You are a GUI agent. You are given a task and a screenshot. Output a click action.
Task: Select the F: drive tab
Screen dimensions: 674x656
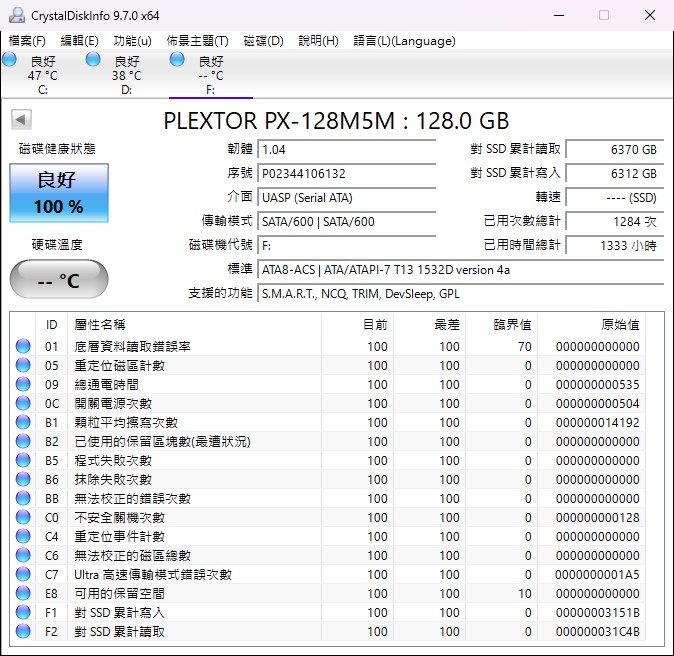click(211, 75)
